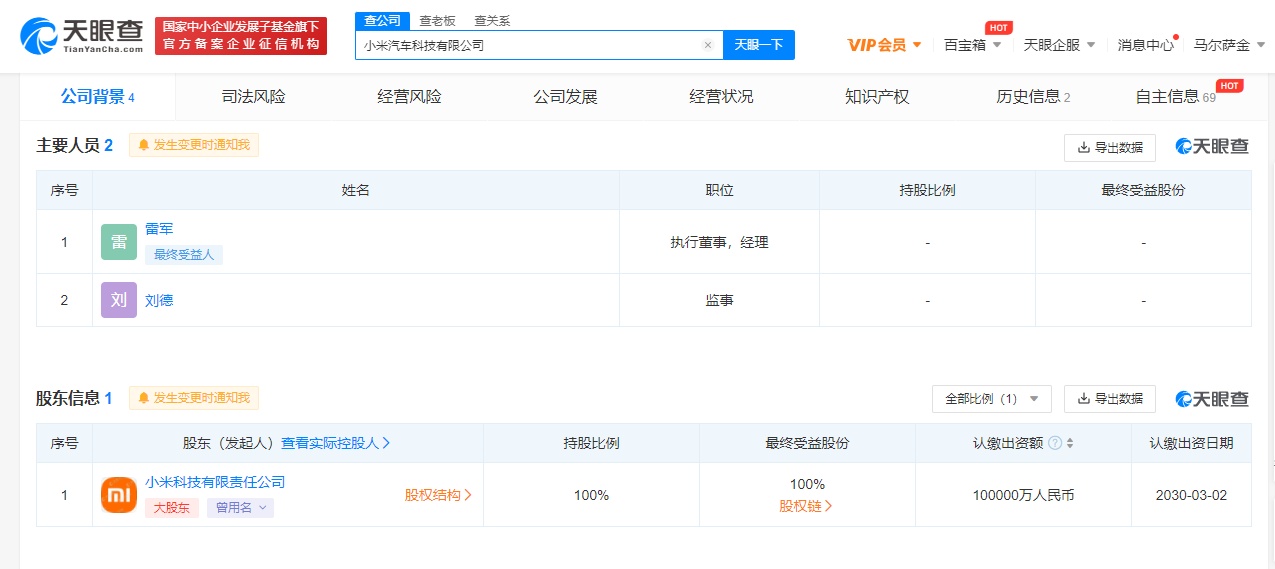Image resolution: width=1275 pixels, height=569 pixels.
Task: Switch to the 知识产权 tab
Action: [877, 97]
